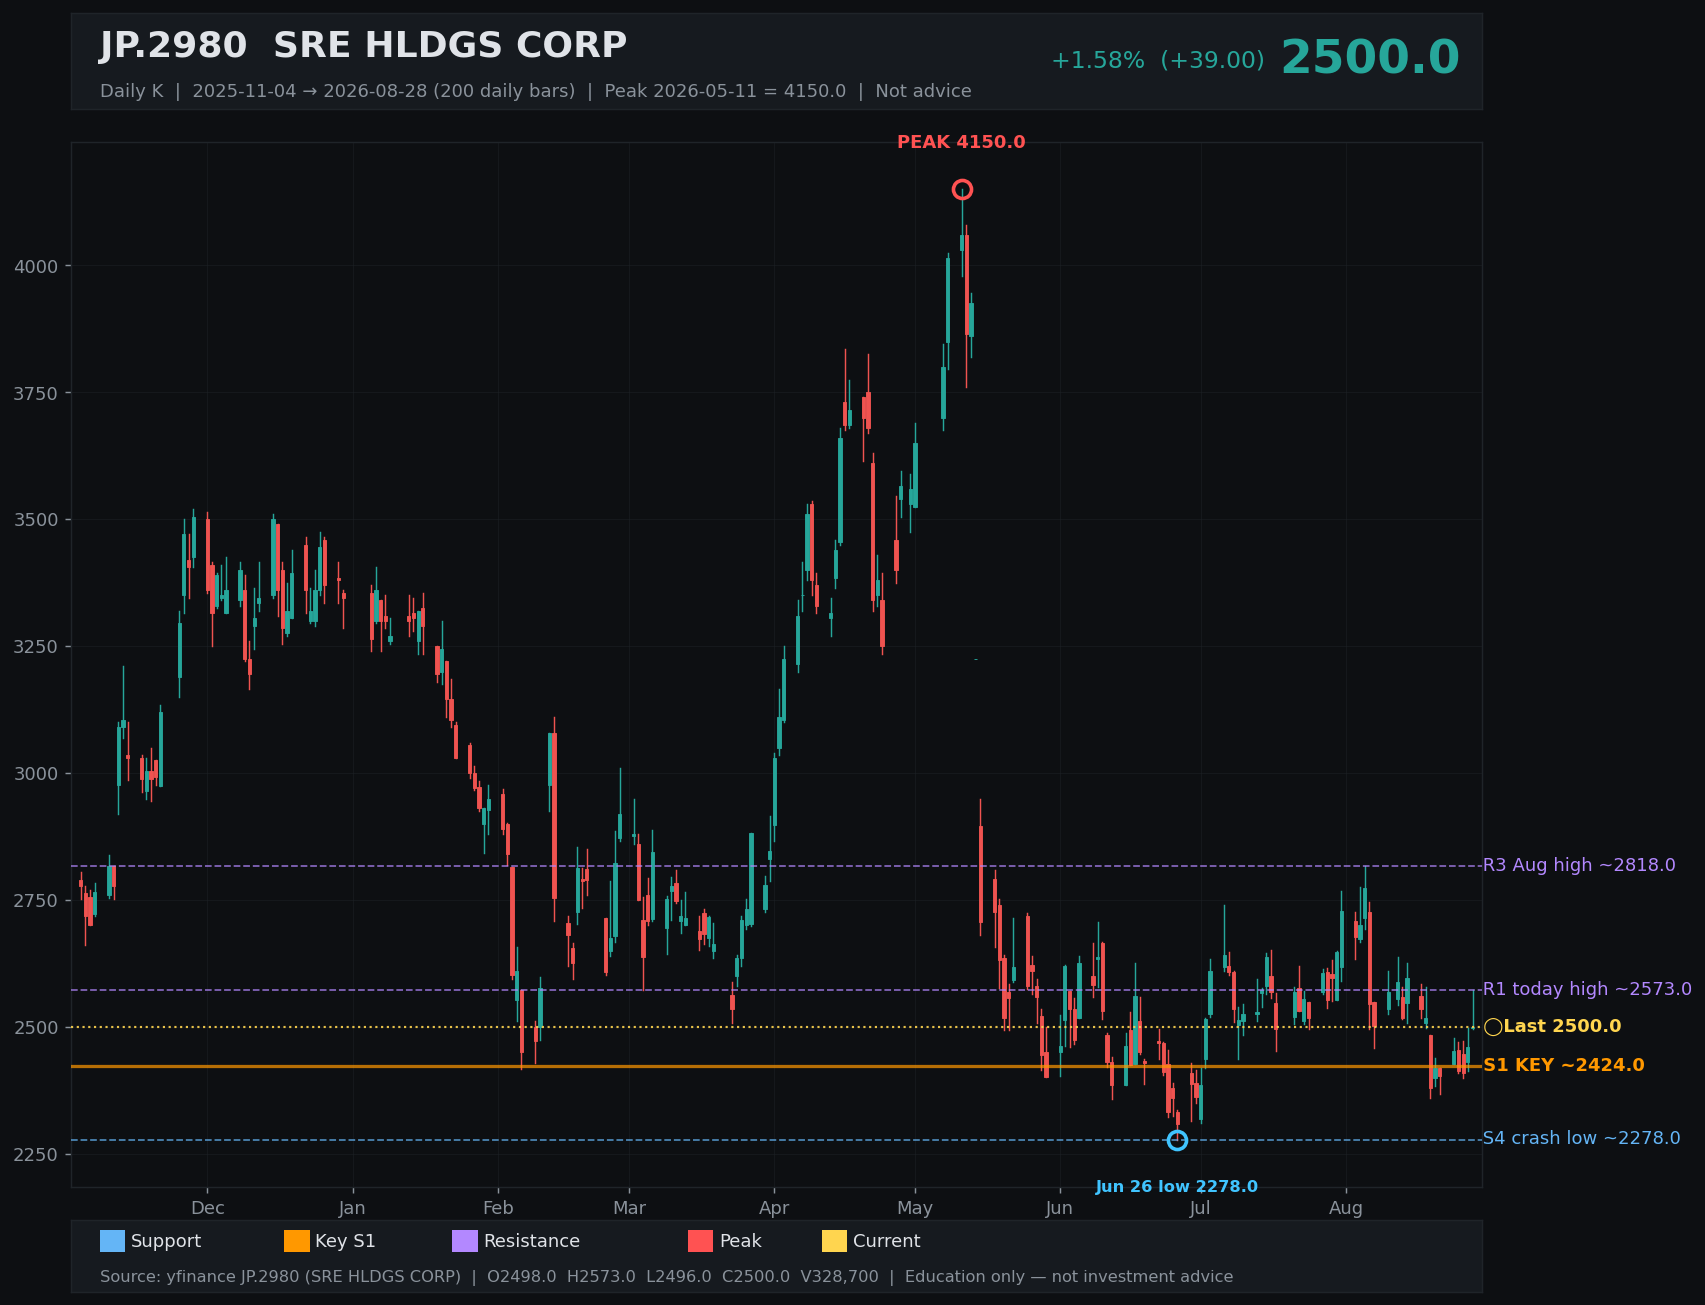Click the Jul month label on the time axis
The image size is (1705, 1305).
click(x=1200, y=1208)
